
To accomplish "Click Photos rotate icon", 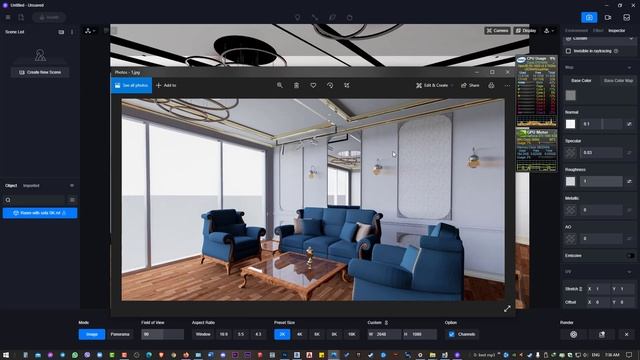I will [330, 85].
